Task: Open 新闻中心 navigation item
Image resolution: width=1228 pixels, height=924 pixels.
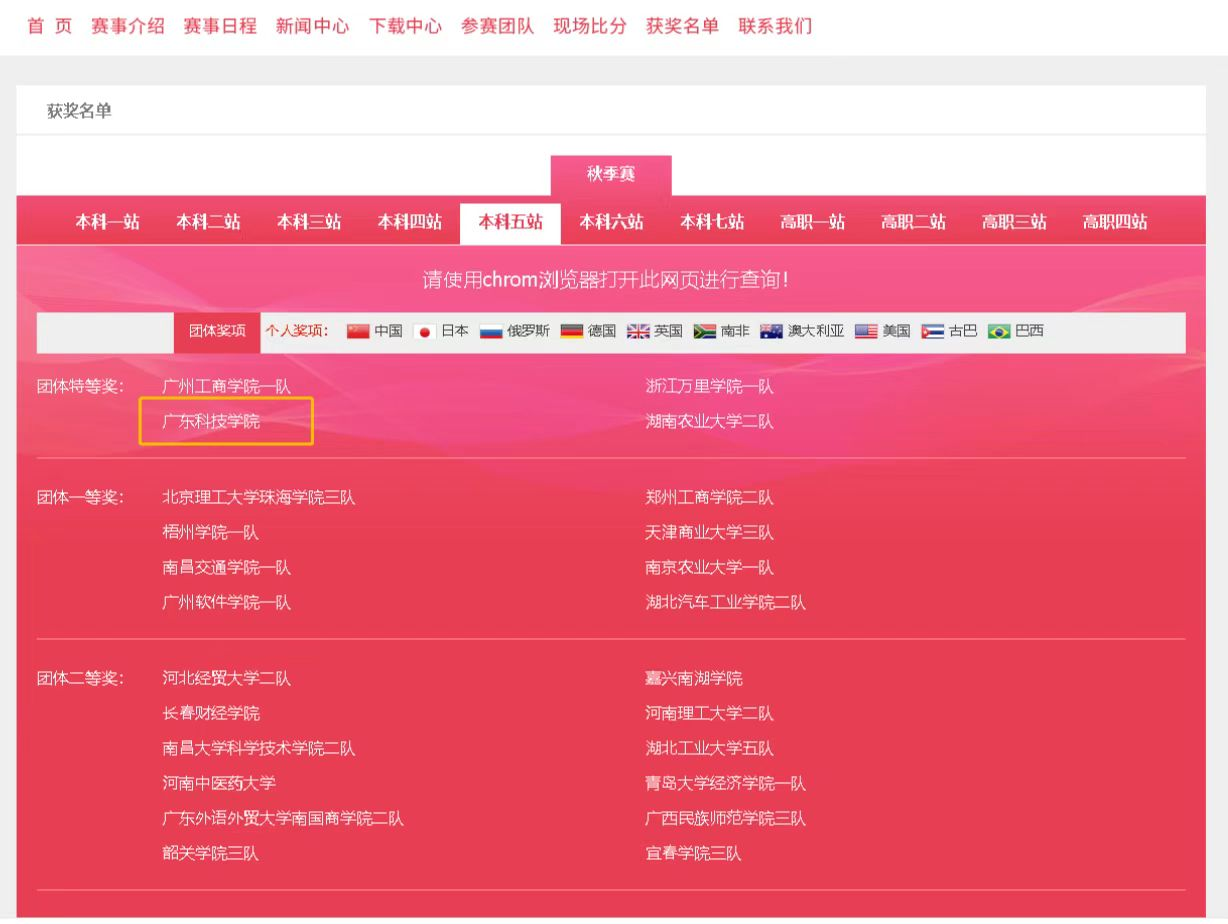Action: (x=313, y=26)
